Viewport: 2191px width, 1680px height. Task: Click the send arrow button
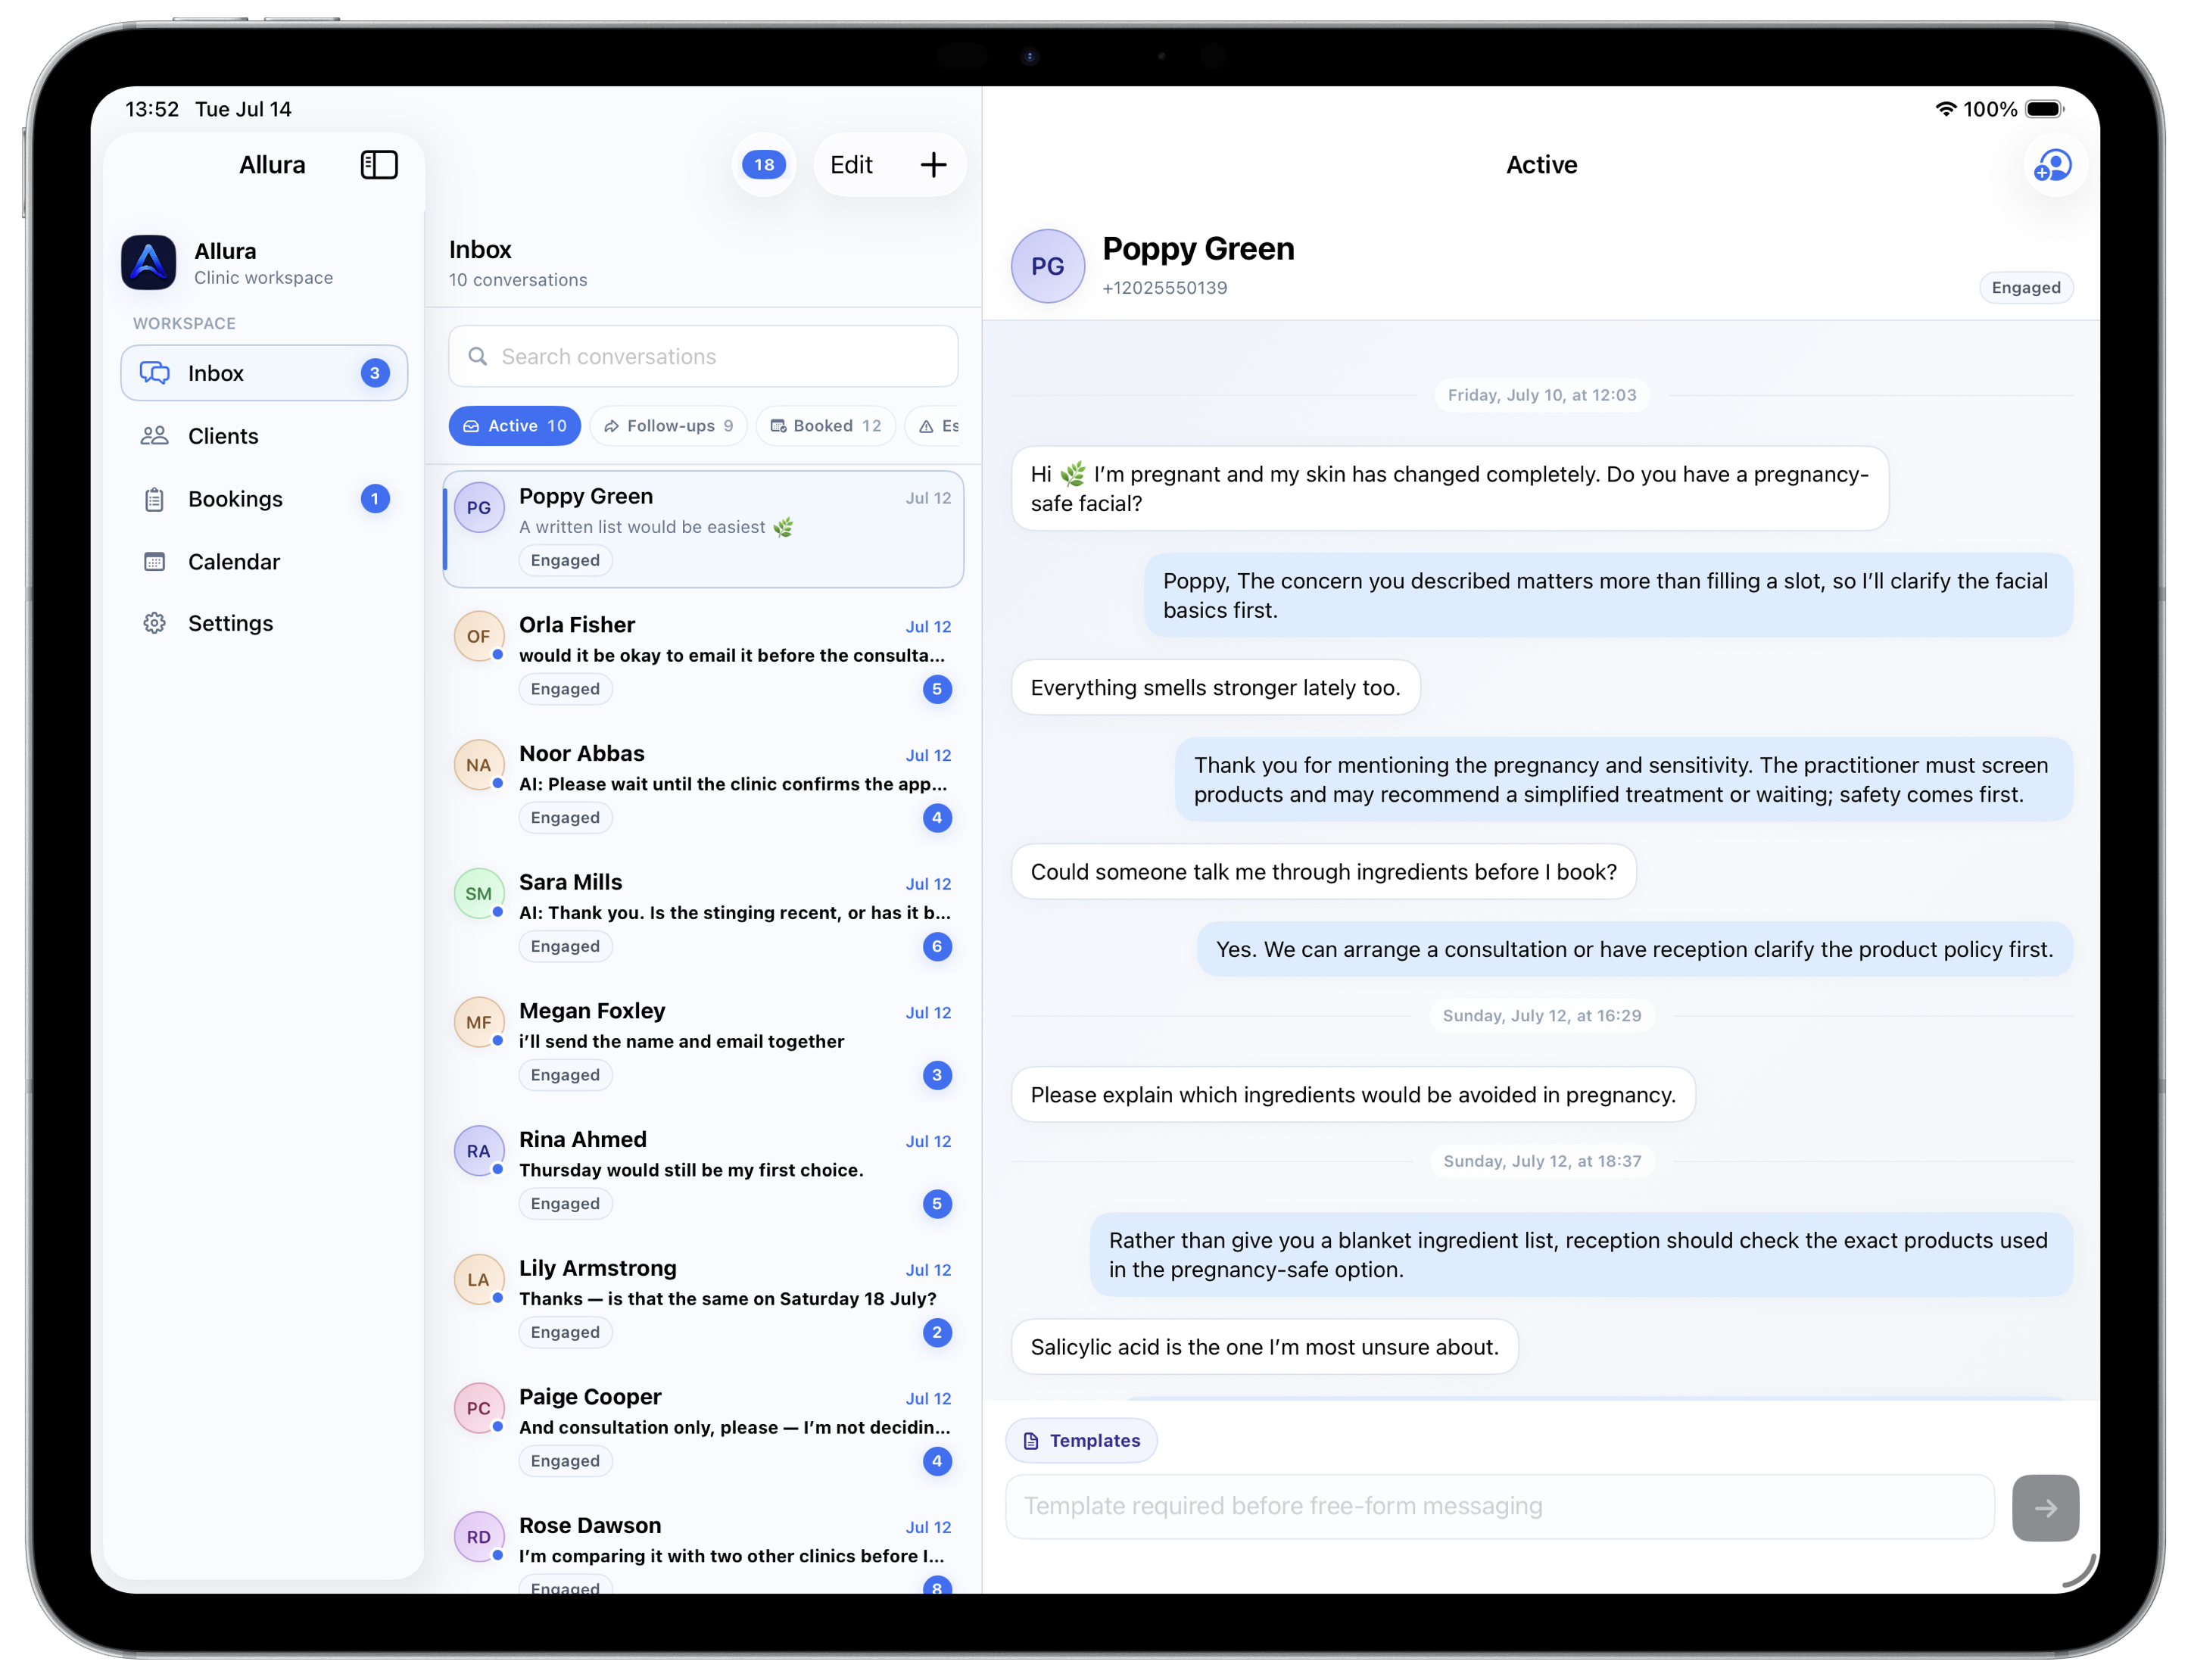coord(2045,1507)
